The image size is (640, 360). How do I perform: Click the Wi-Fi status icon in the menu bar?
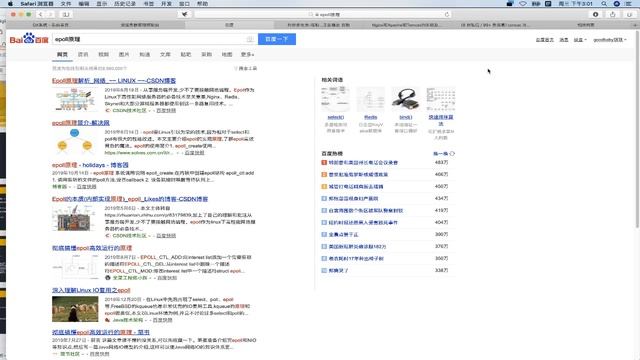pos(523,4)
